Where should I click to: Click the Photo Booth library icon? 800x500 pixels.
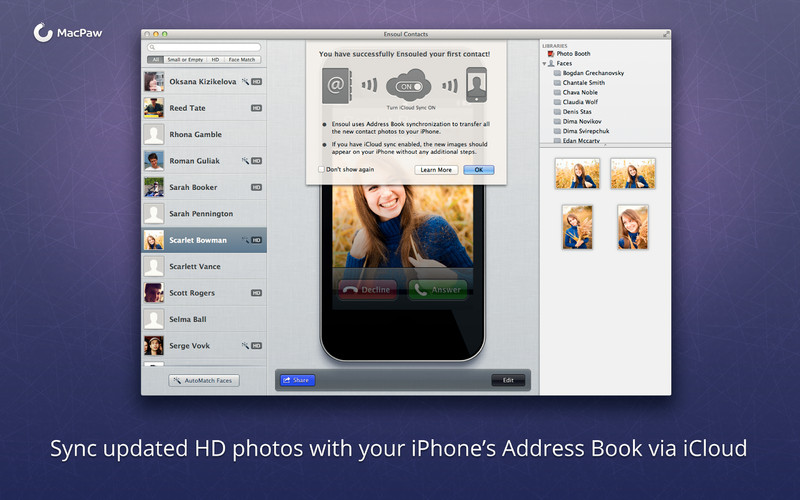(551, 54)
